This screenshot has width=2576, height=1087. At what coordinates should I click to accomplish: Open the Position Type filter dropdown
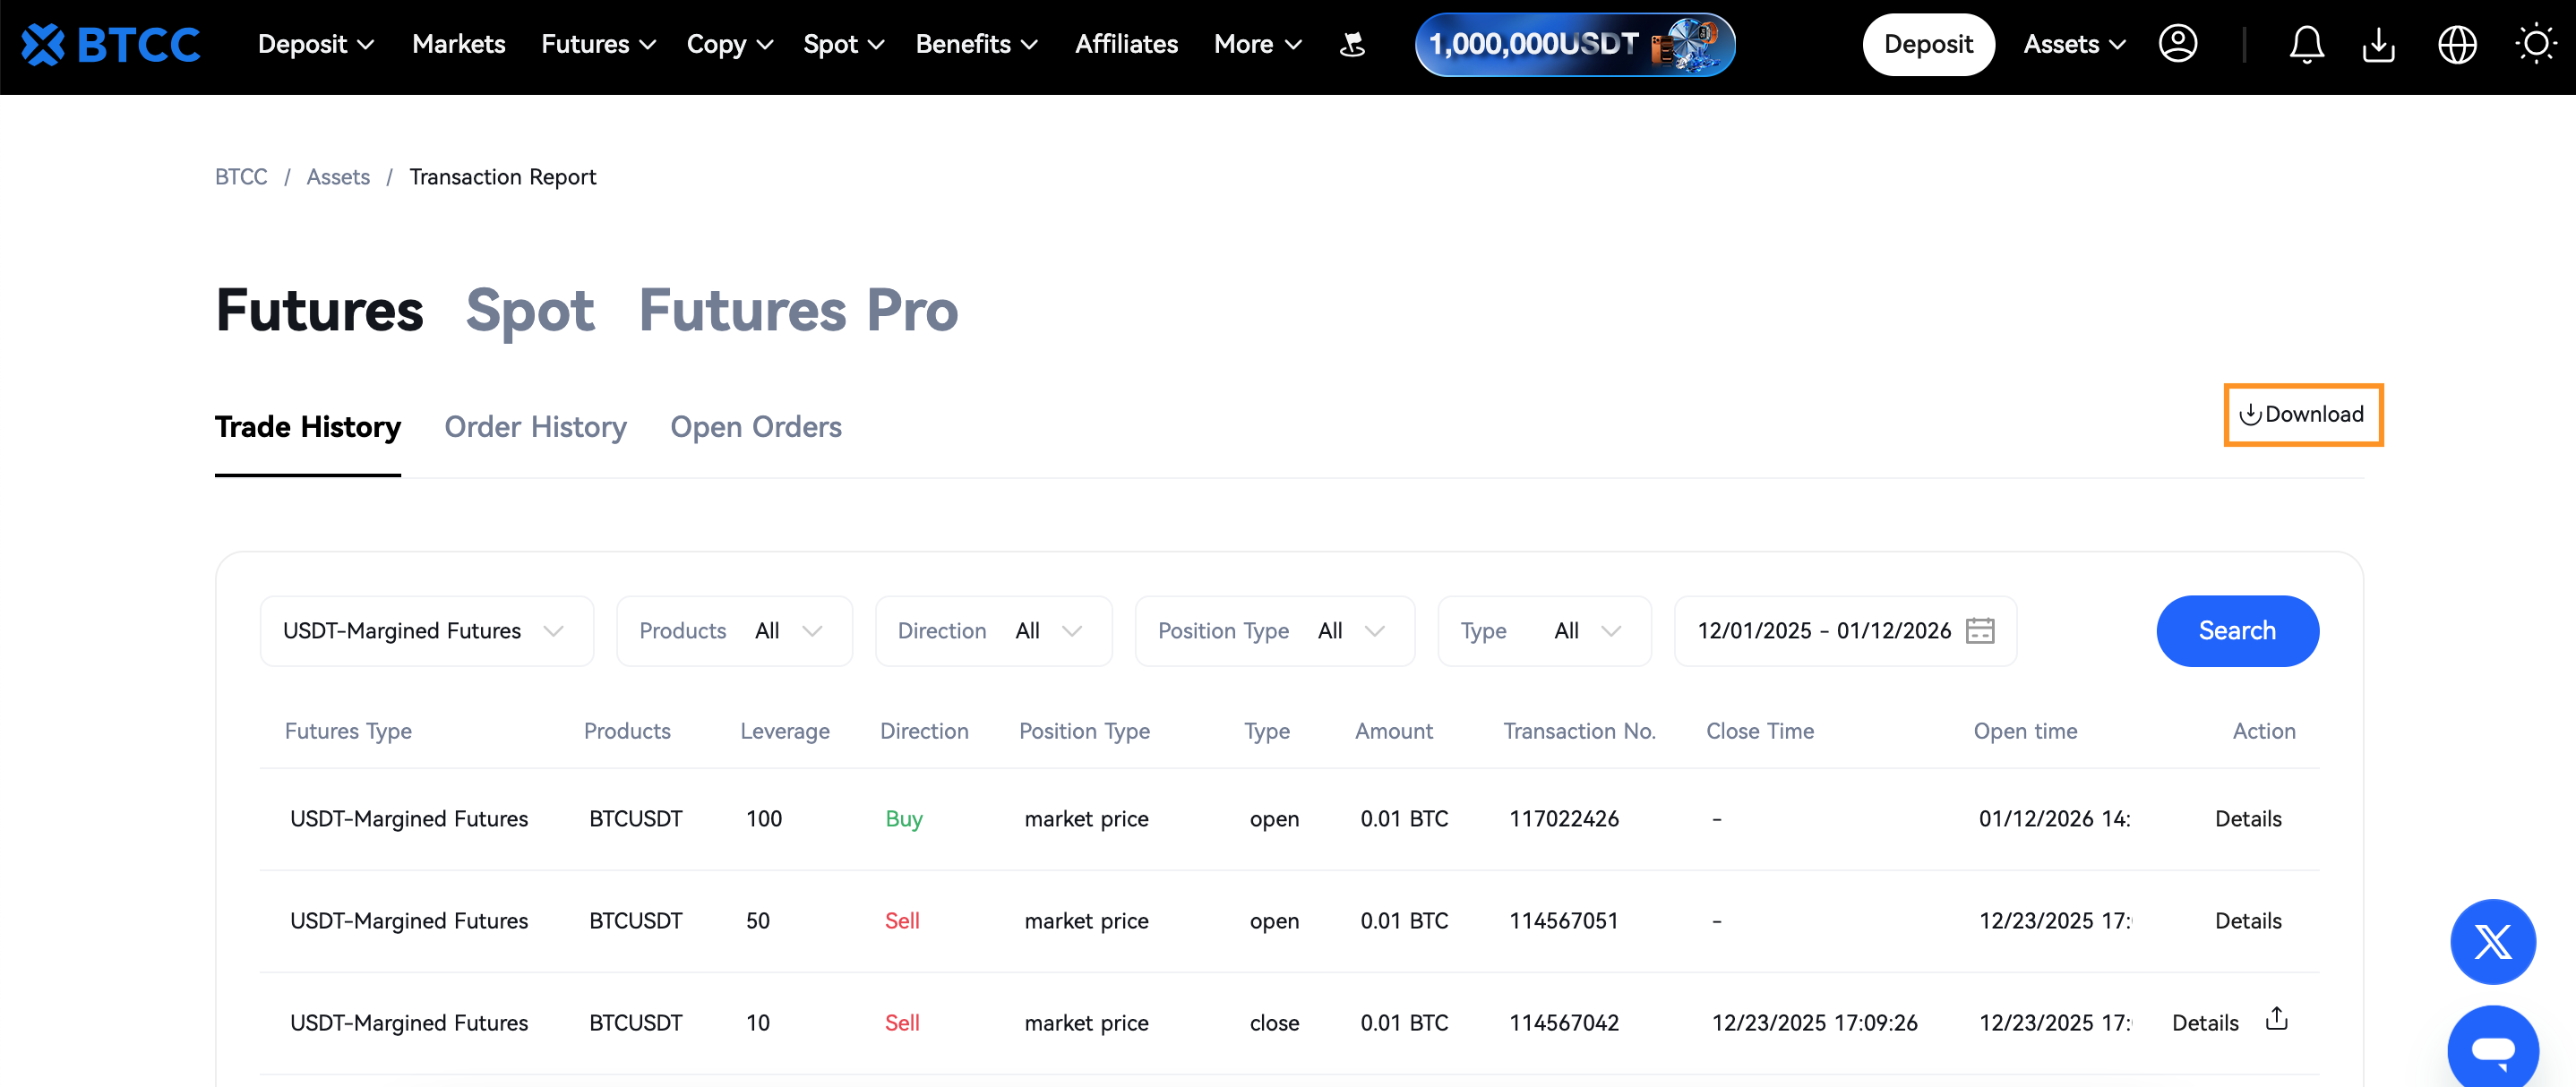pyautogui.click(x=1273, y=631)
